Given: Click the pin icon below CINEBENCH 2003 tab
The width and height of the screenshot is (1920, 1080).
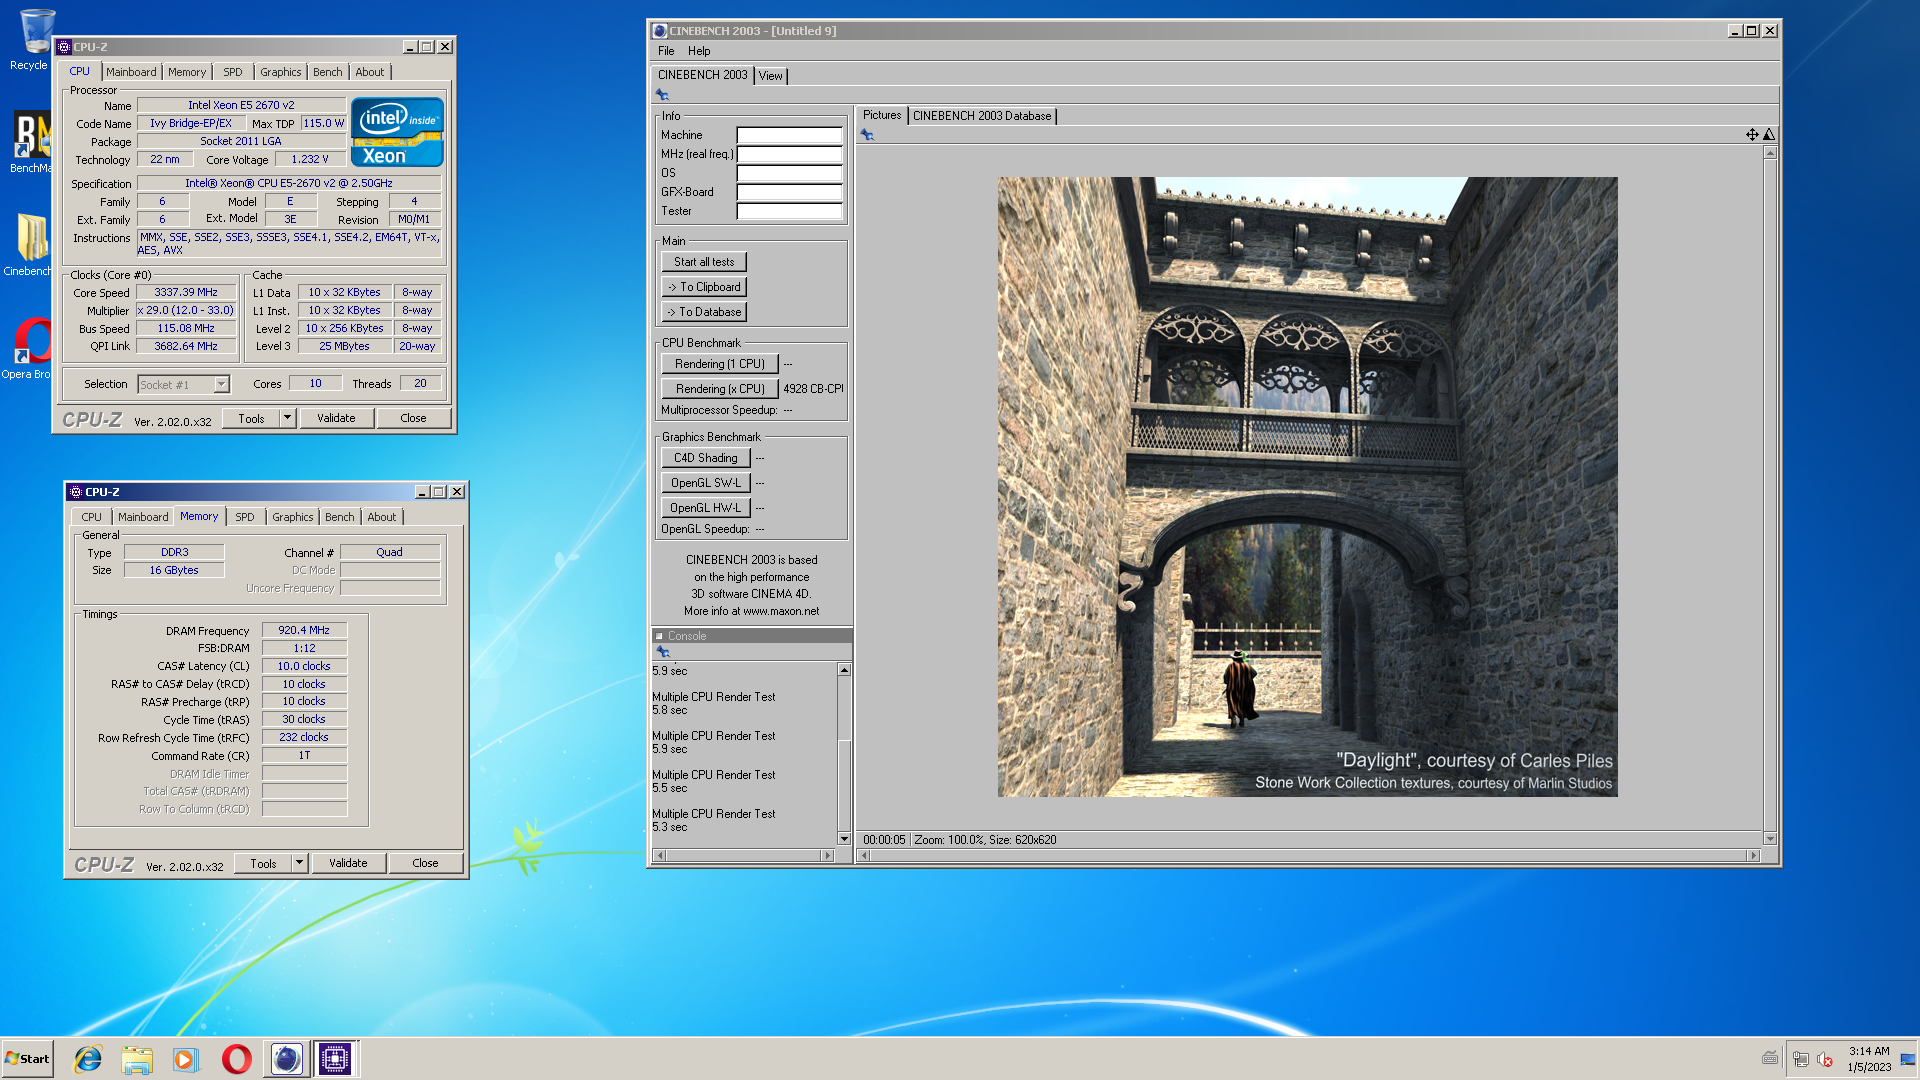Looking at the screenshot, I should [662, 94].
